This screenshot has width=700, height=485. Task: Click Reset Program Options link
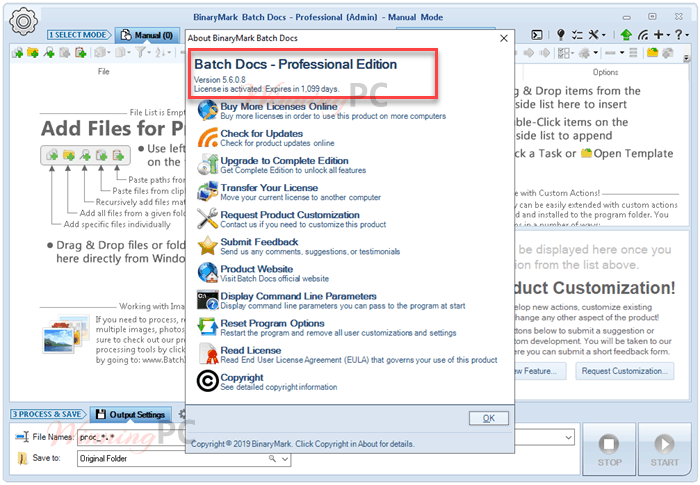point(272,323)
